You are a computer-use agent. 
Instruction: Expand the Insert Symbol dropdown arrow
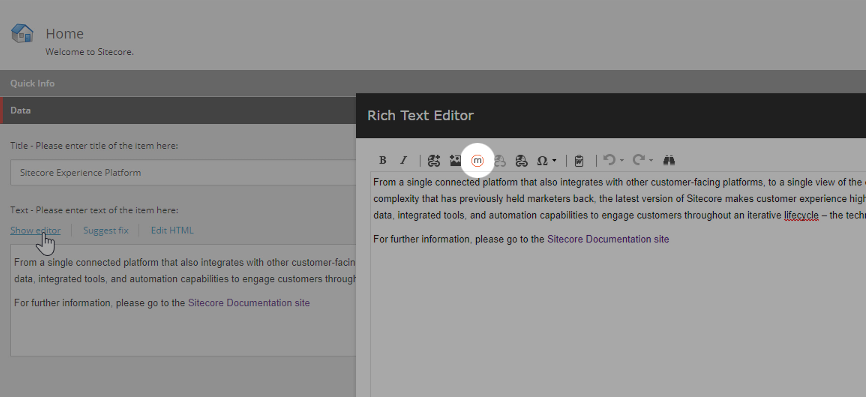[x=554, y=161]
